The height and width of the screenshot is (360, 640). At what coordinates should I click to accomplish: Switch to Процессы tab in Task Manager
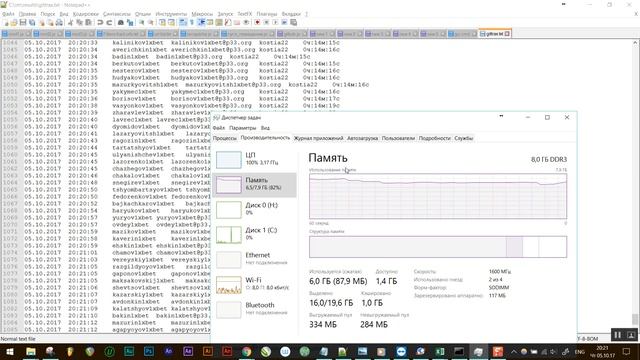coord(224,138)
